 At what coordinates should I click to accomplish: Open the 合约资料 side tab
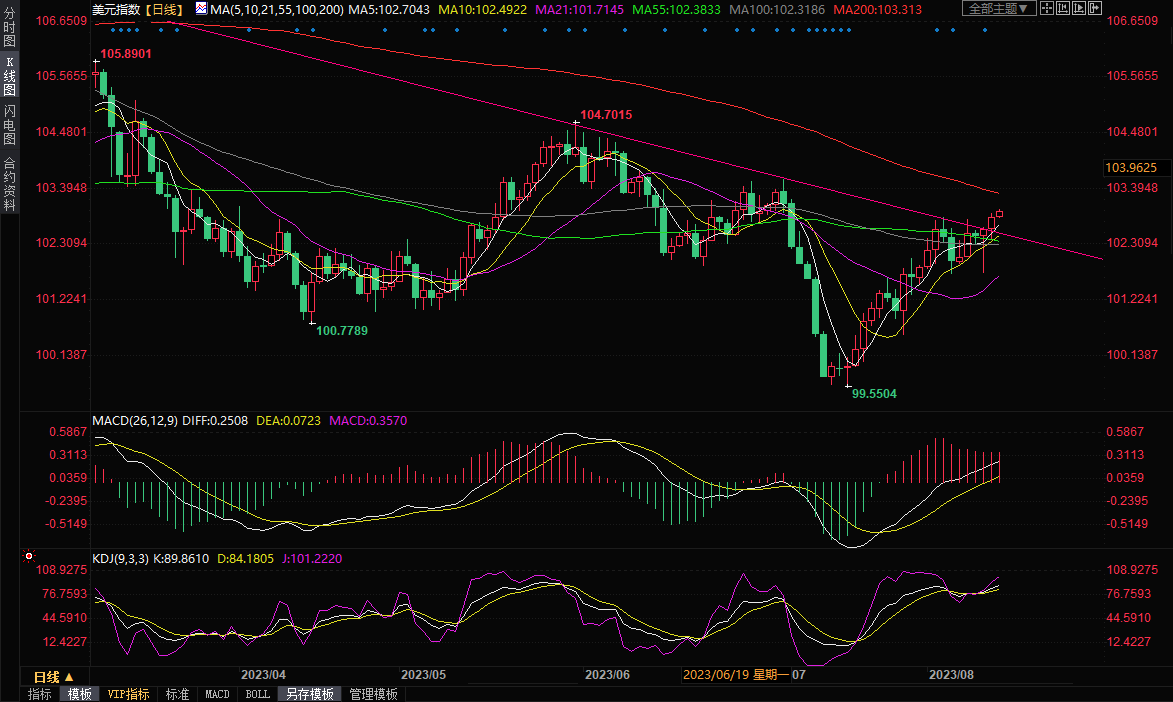click(x=9, y=183)
